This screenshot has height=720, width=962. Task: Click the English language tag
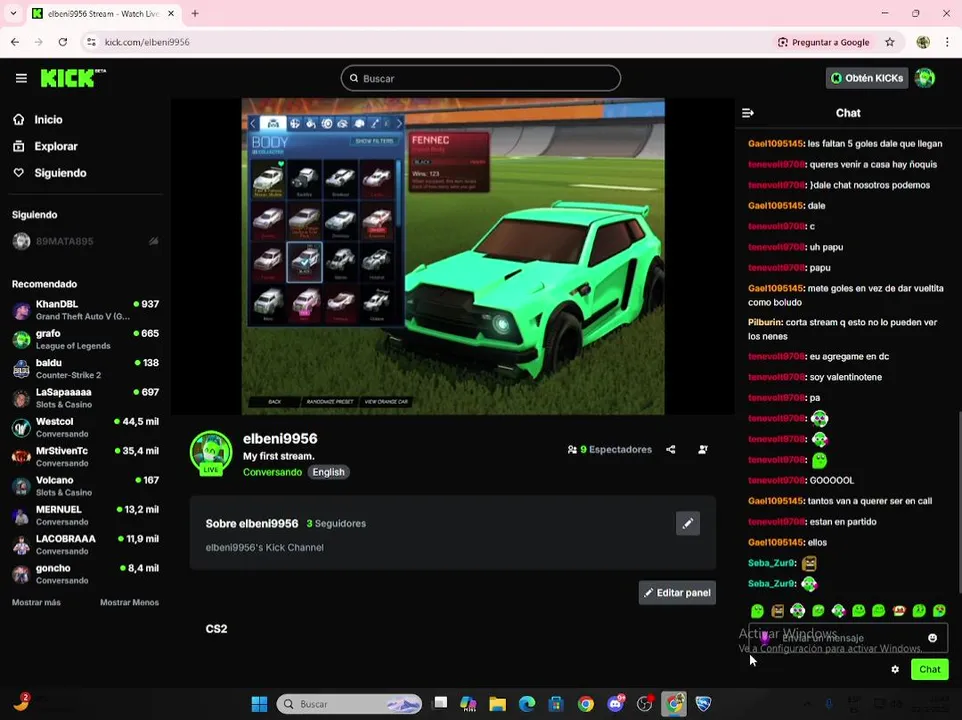(x=328, y=472)
